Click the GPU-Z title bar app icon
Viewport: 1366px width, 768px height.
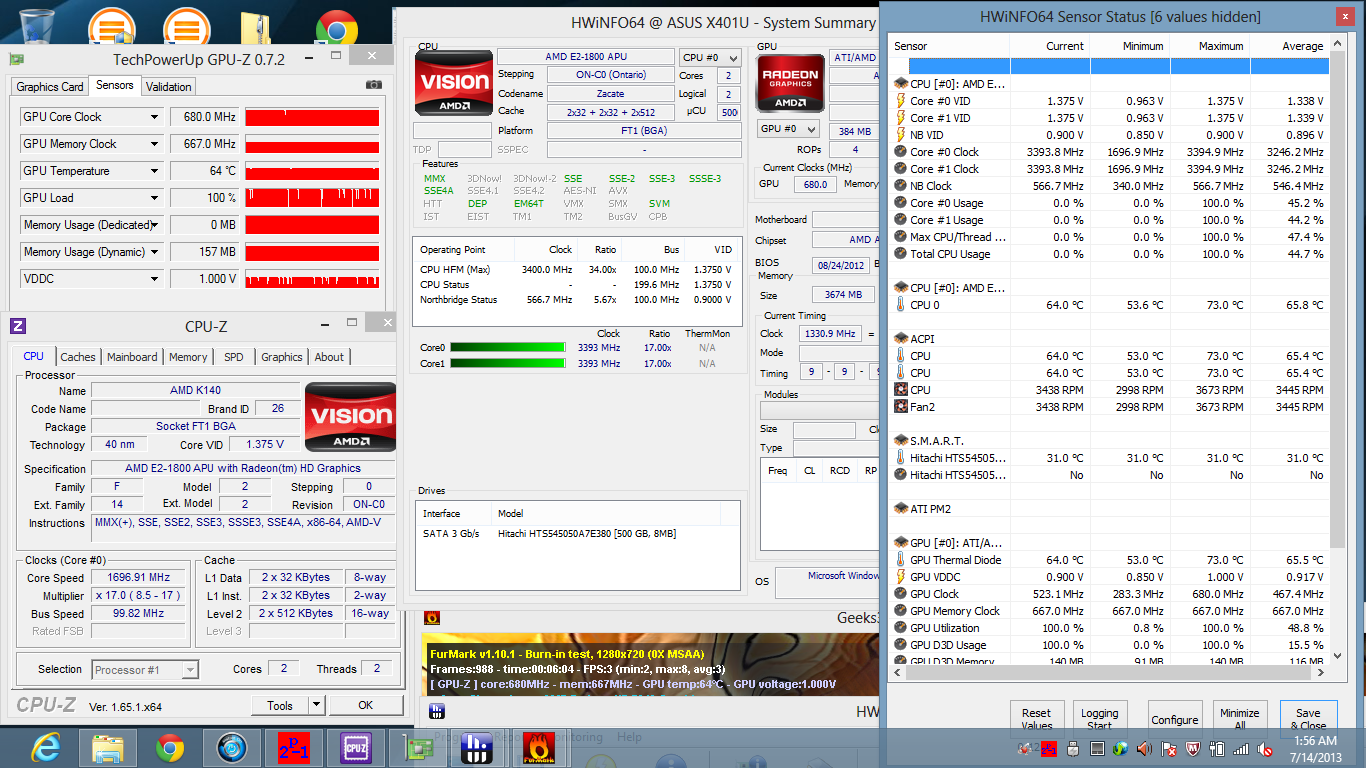(x=16, y=60)
